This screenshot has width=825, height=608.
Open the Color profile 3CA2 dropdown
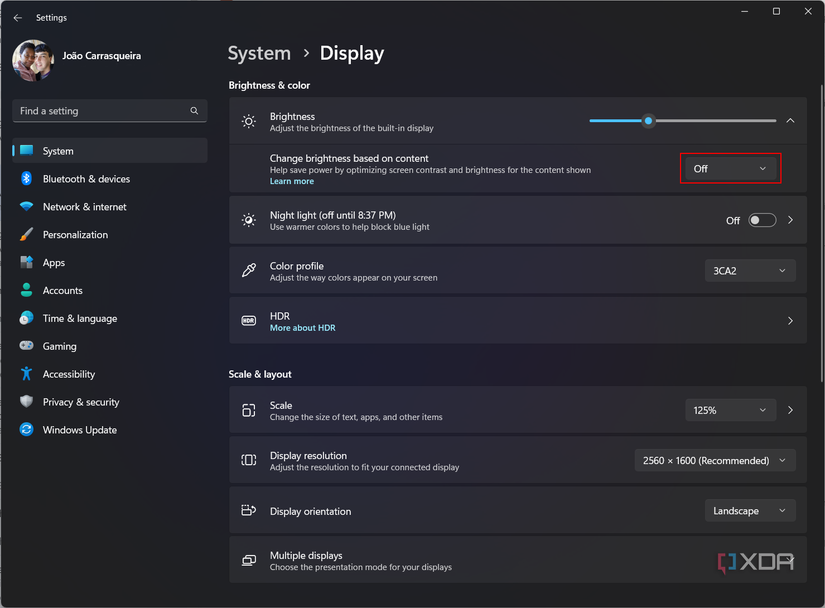tap(750, 271)
